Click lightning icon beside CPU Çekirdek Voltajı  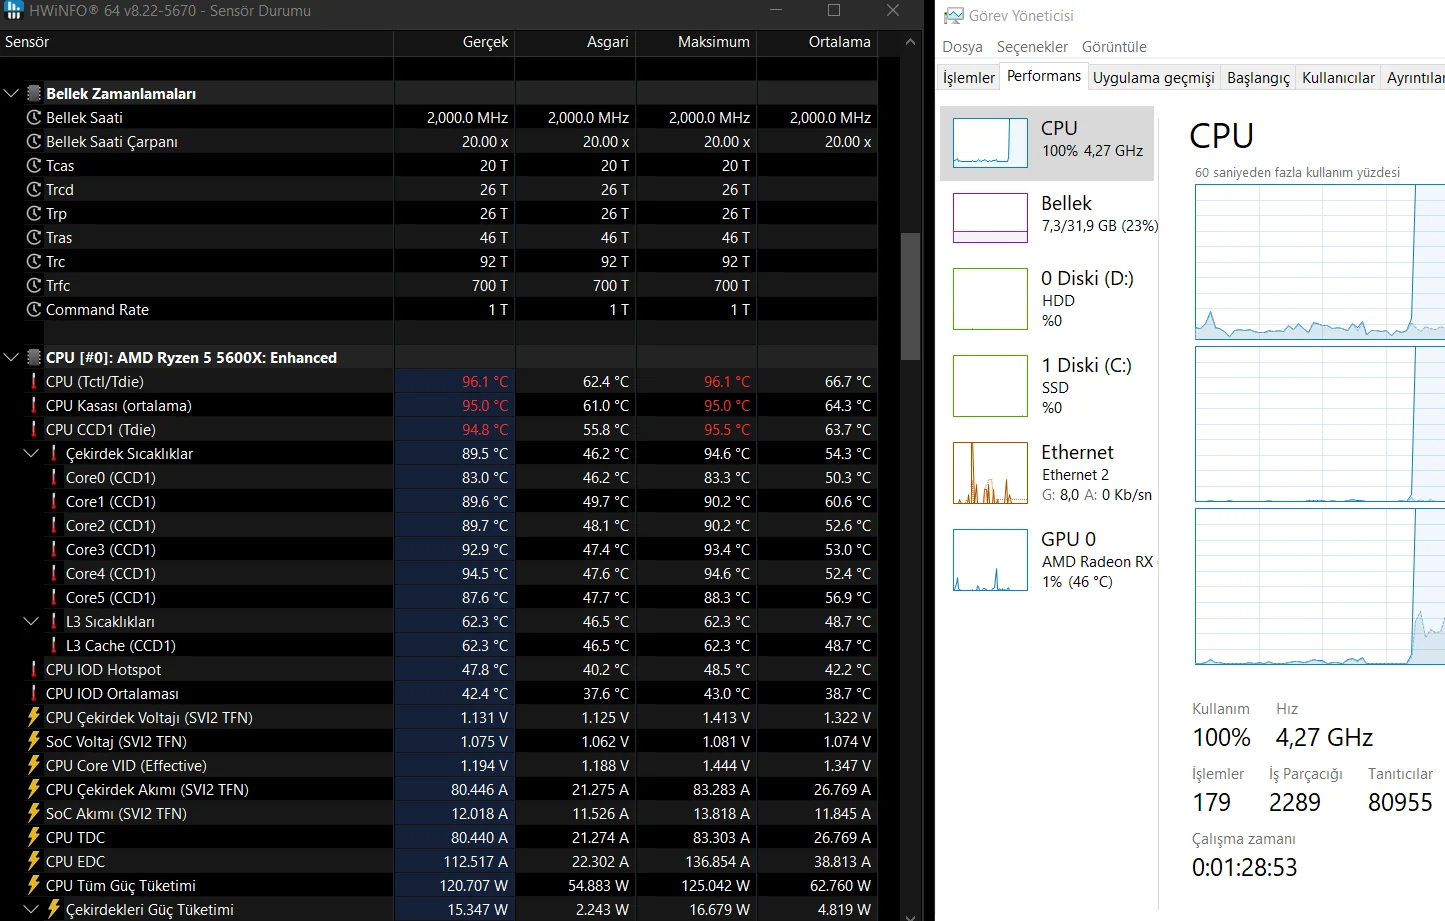click(x=33, y=718)
